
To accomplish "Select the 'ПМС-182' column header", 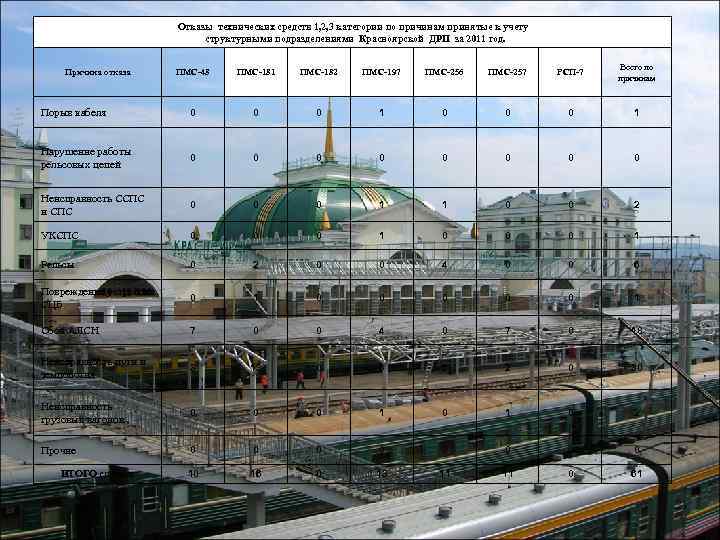I will point(319,72).
